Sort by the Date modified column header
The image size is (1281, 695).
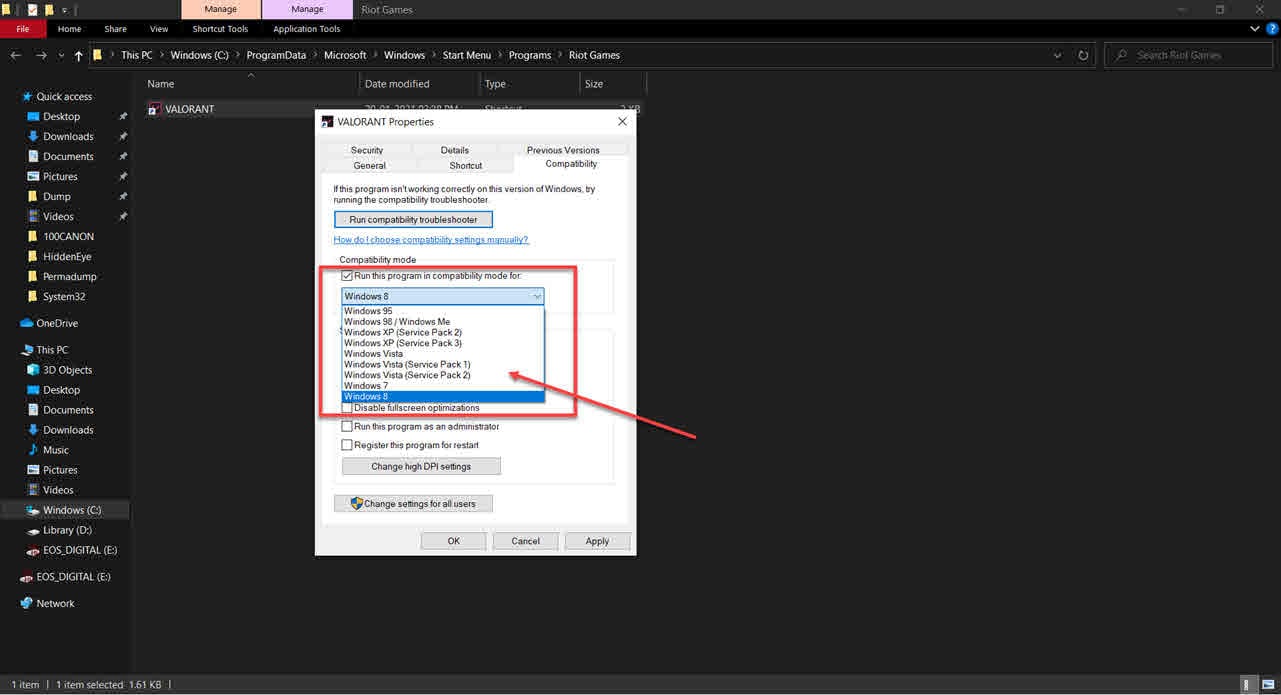[419, 84]
